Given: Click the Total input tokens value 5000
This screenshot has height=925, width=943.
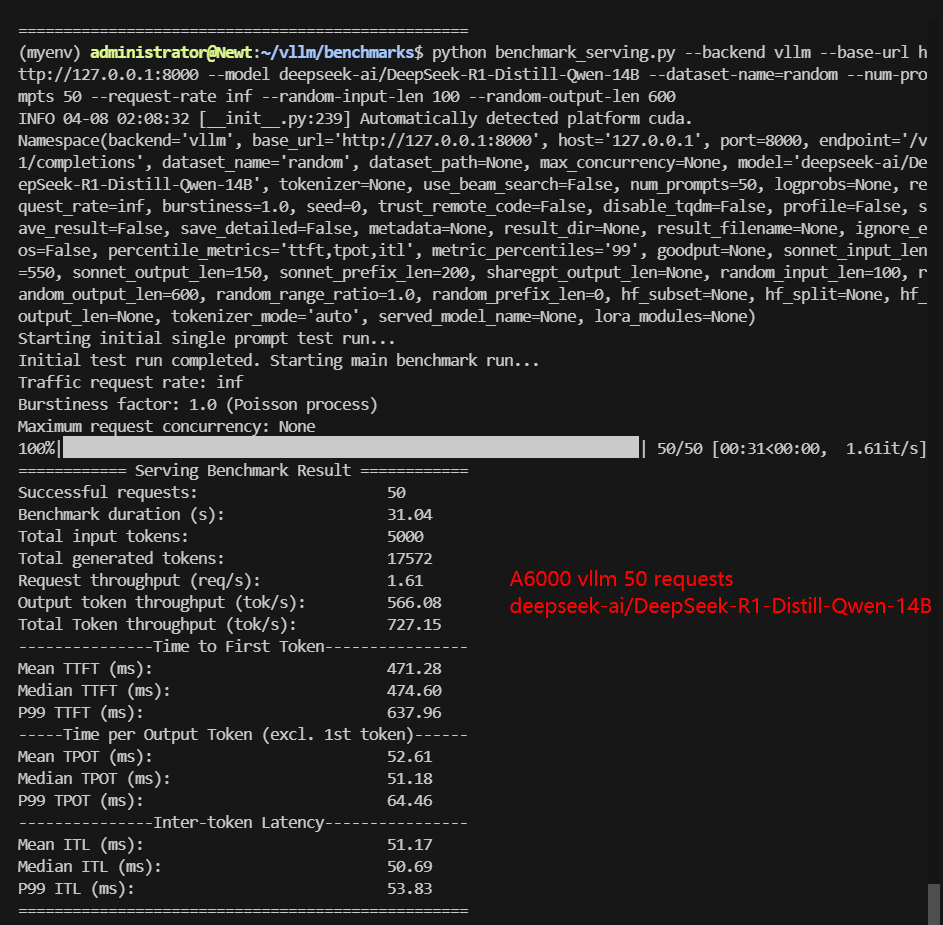Looking at the screenshot, I should click(405, 536).
